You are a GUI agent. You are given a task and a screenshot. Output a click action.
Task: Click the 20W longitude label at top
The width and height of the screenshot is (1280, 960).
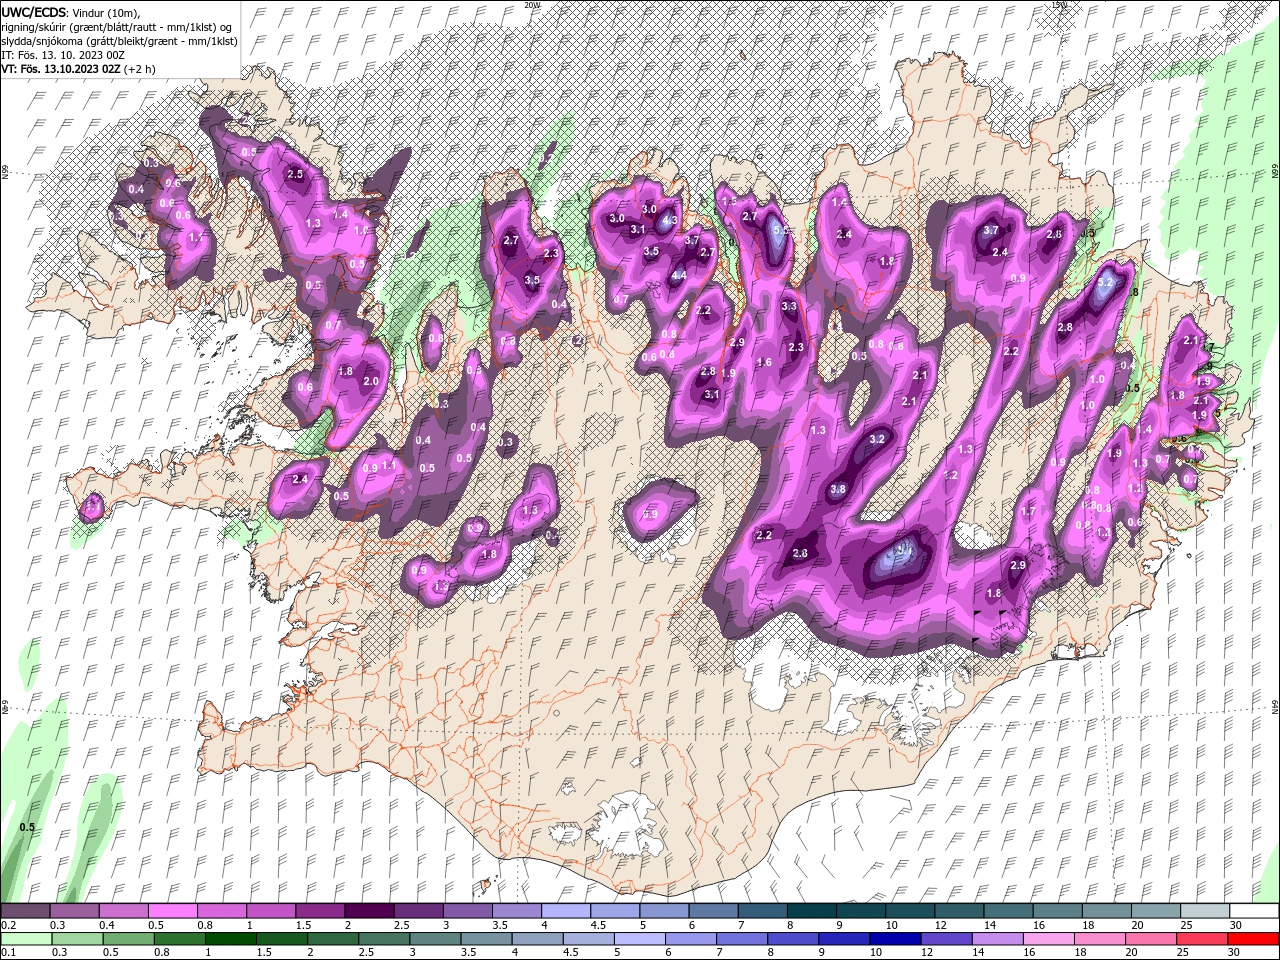[x=532, y=4]
